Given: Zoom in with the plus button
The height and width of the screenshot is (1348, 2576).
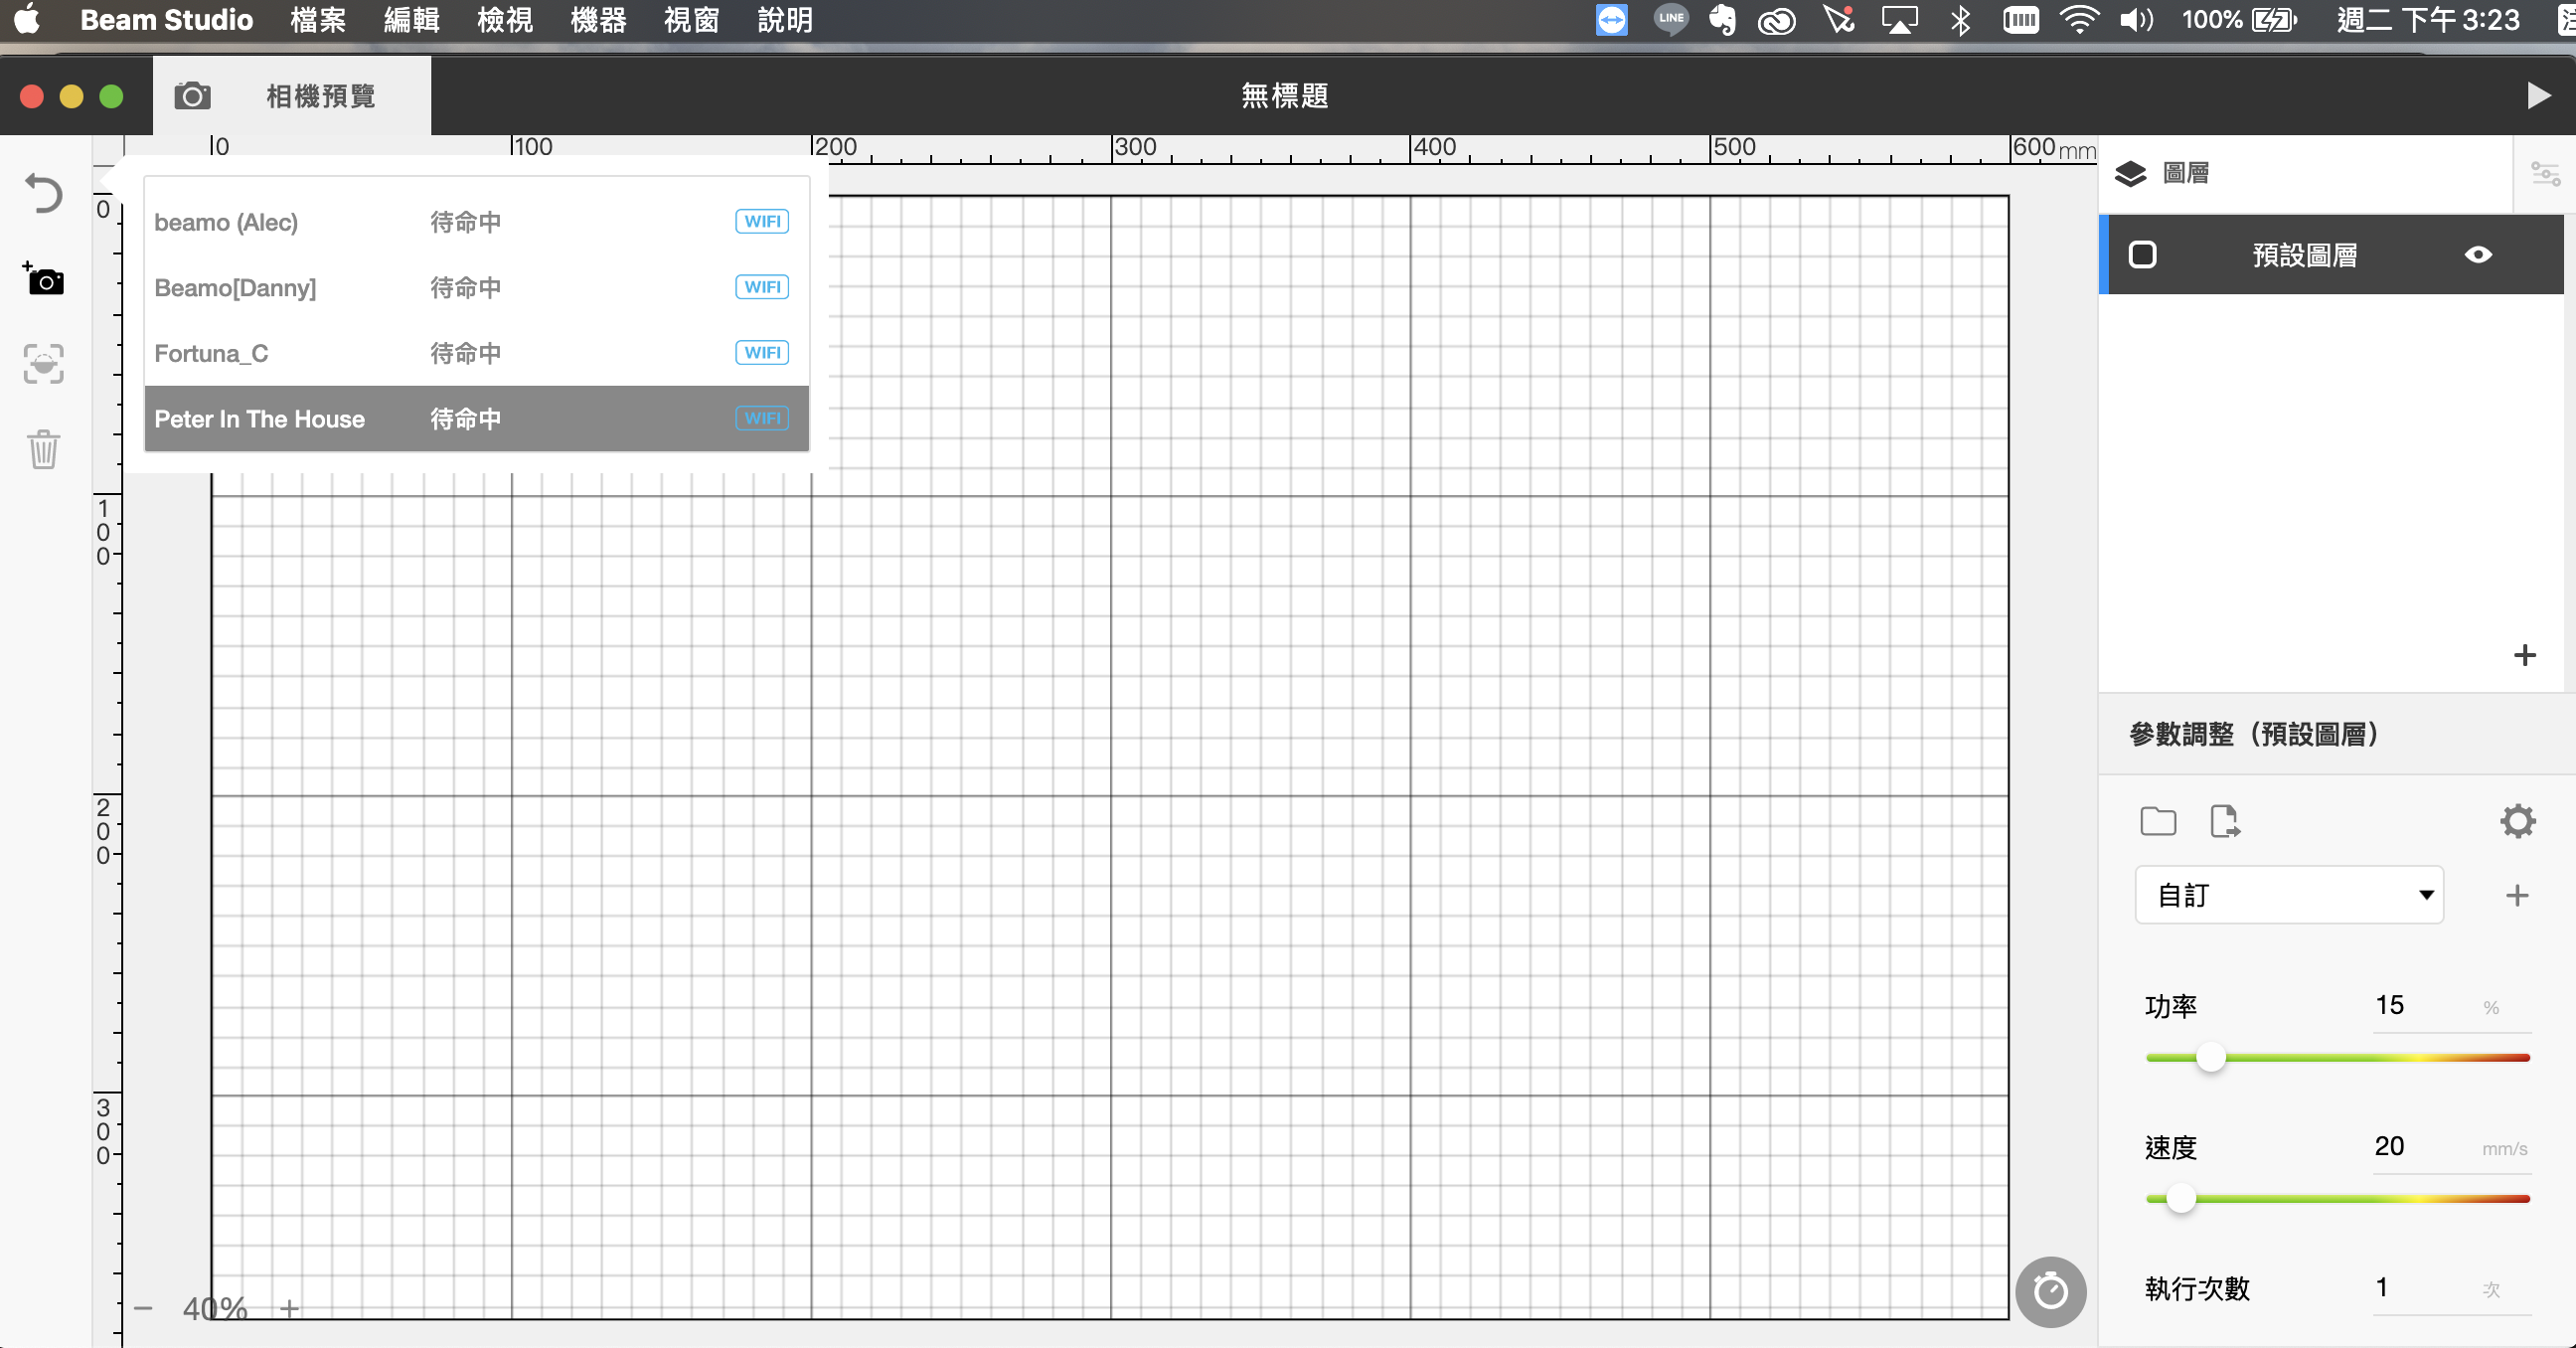Looking at the screenshot, I should point(289,1308).
